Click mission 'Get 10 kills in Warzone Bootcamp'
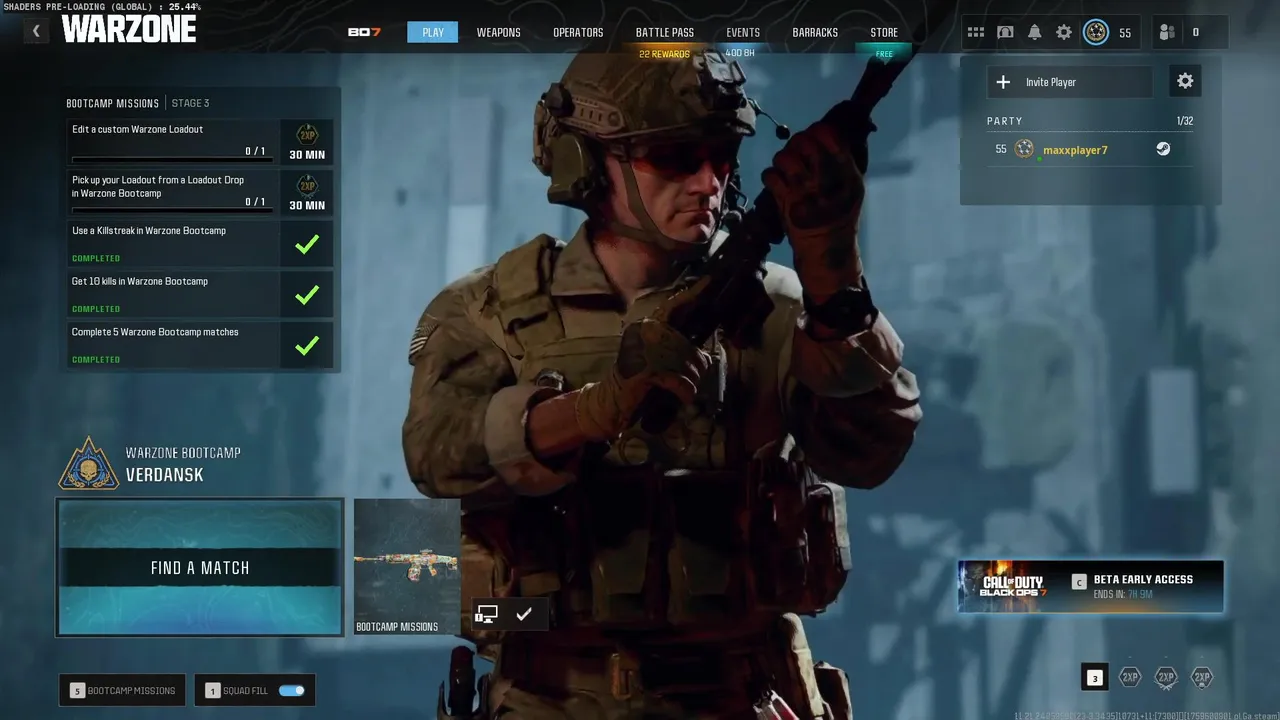Screen dimensions: 1280x720 [200, 294]
